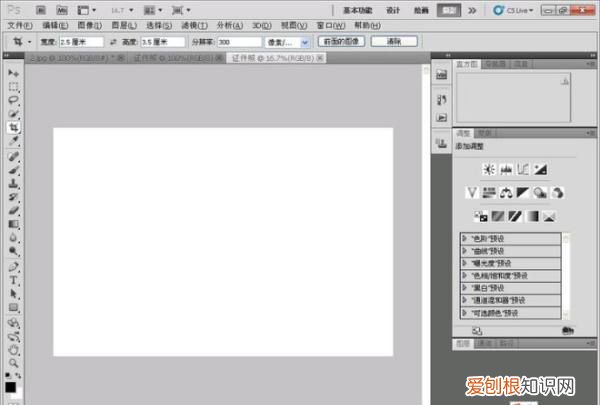The image size is (600, 405).
Task: Click the foreground color swatch
Action: [11, 386]
